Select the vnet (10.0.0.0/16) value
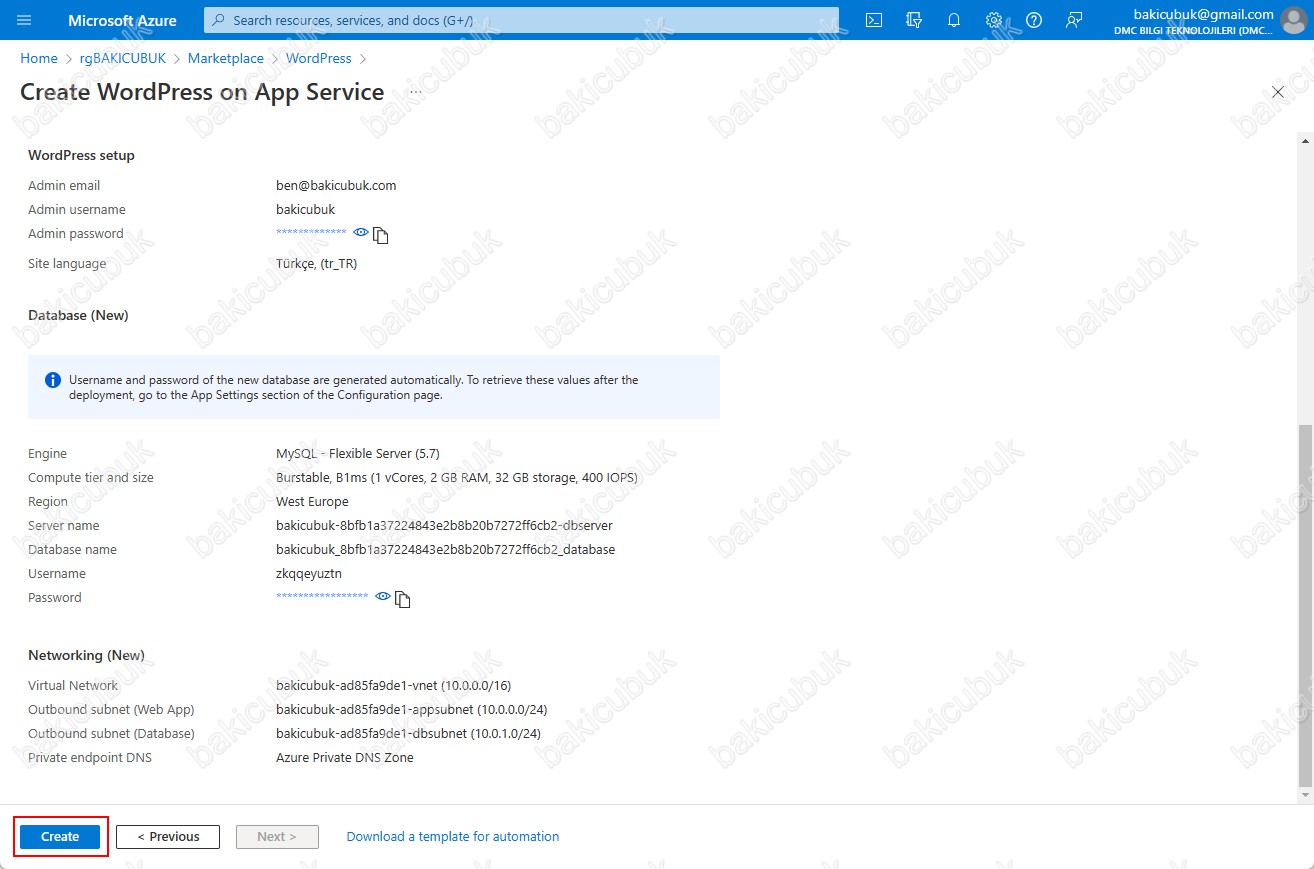This screenshot has height=869, width=1314. [395, 686]
